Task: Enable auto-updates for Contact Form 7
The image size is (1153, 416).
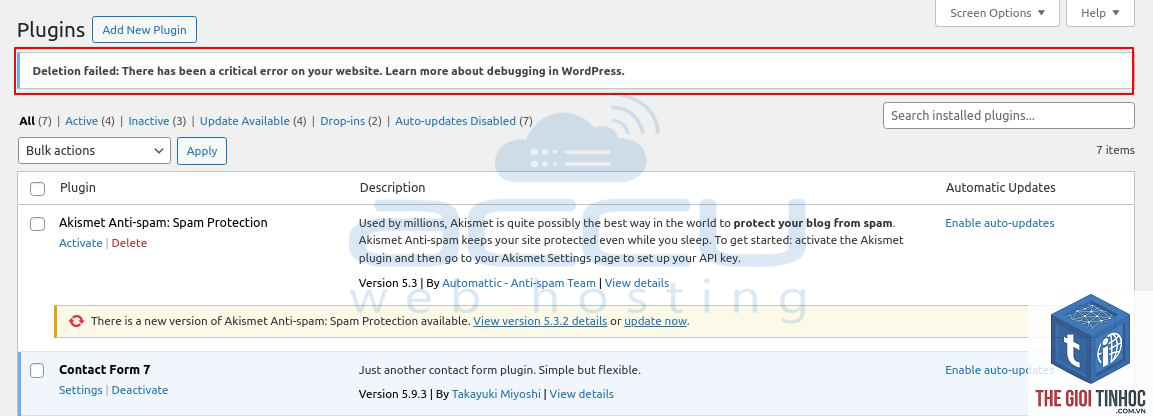Action: 999,370
